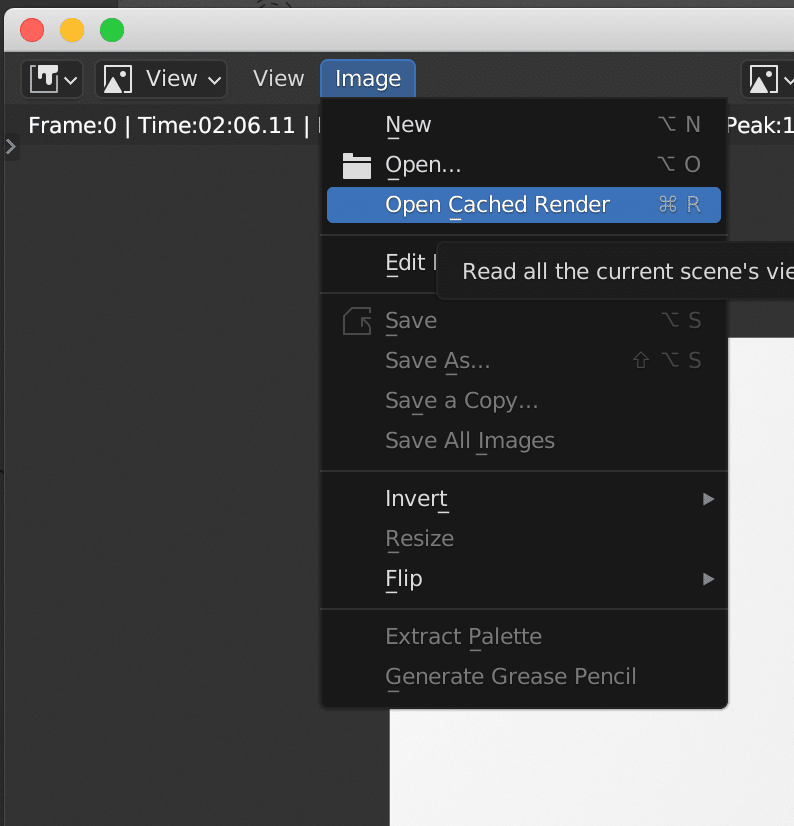Viewport: 794px width, 826px height.
Task: Select Resize menu item
Action: (419, 539)
